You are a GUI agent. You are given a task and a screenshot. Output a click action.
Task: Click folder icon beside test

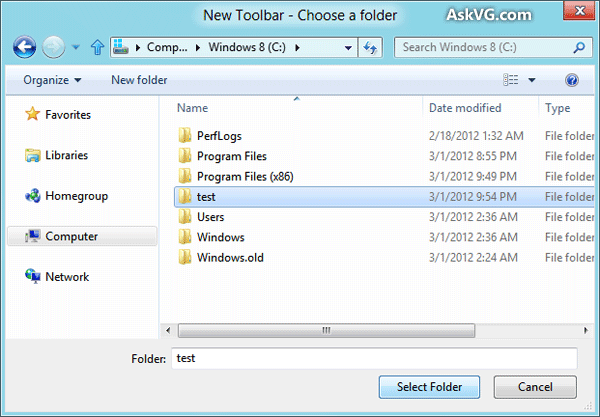click(185, 196)
